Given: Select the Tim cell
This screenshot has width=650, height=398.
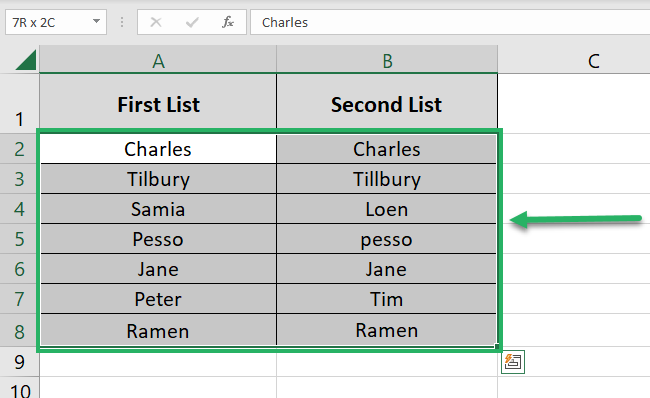Looking at the screenshot, I should click(x=386, y=298).
